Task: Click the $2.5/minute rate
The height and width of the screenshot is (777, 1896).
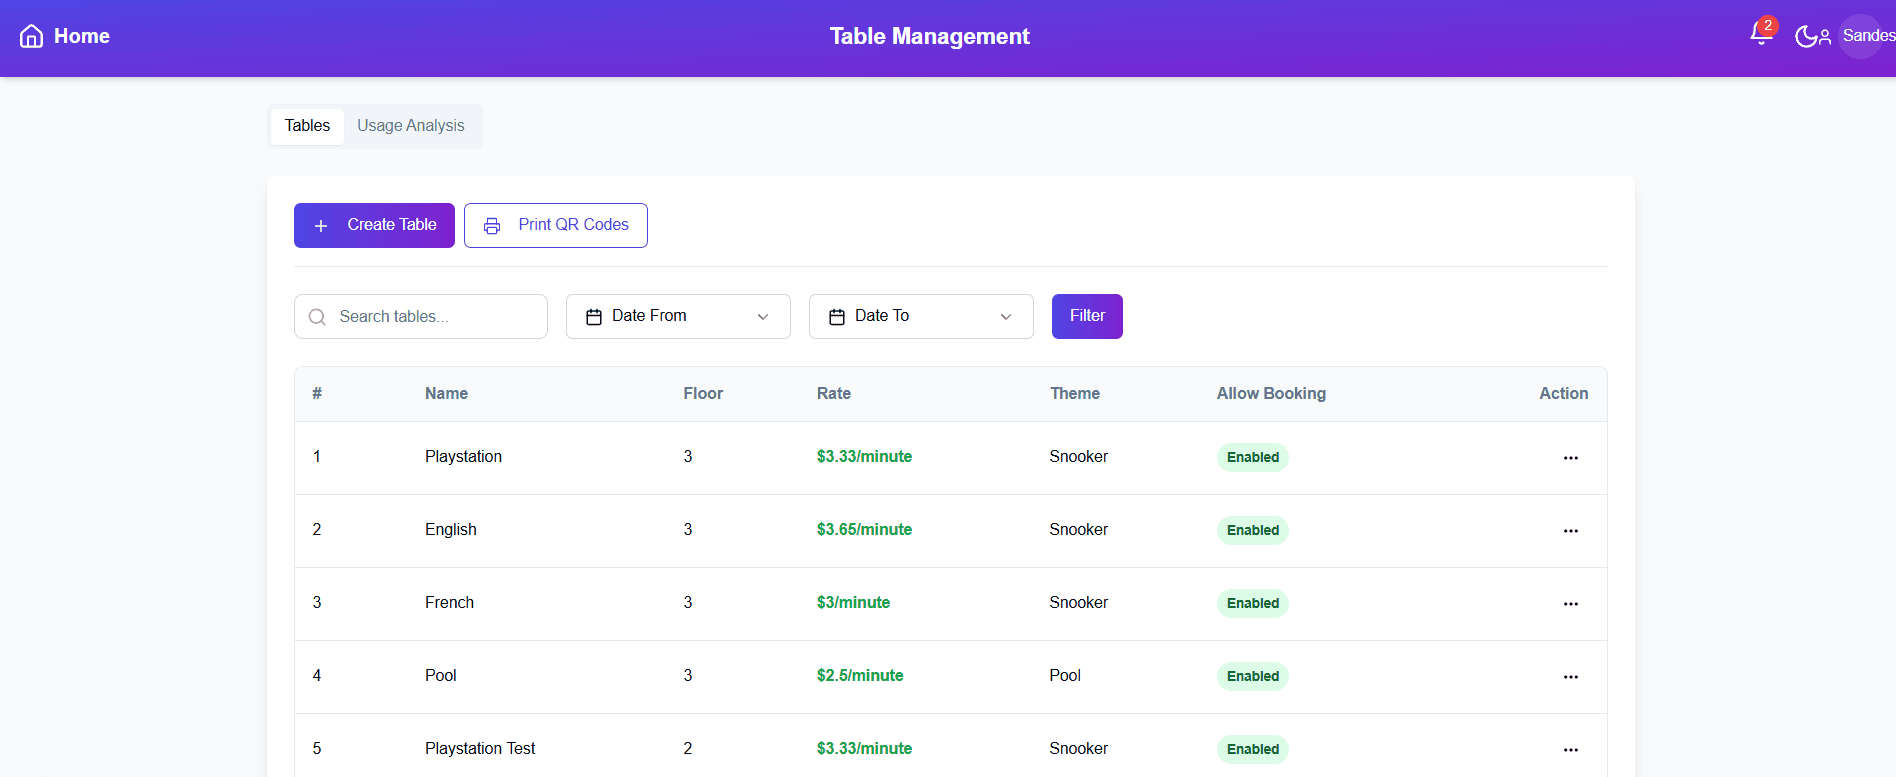Action: click(860, 676)
